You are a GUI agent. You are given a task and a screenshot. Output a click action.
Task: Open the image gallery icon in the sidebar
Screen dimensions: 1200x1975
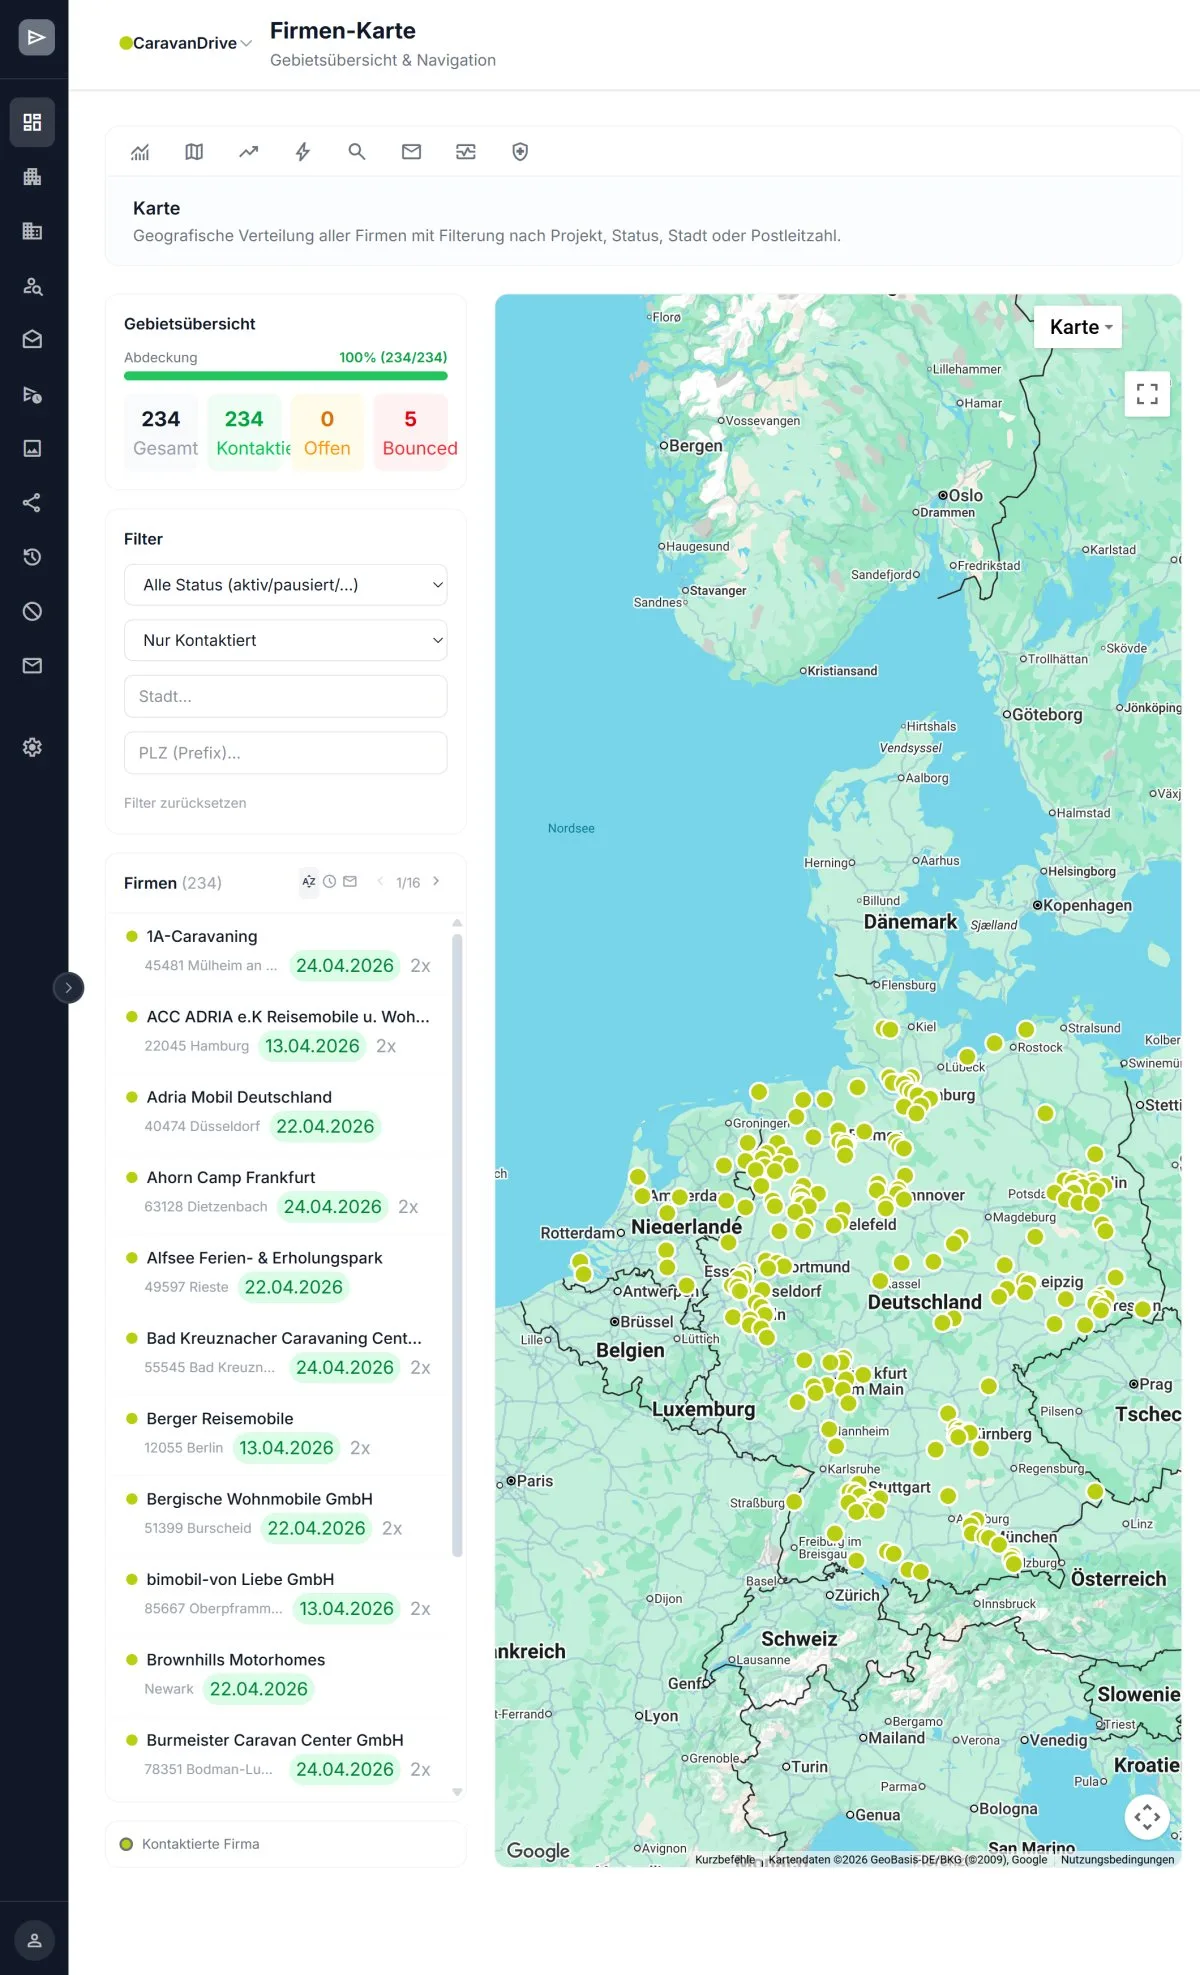tap(33, 448)
